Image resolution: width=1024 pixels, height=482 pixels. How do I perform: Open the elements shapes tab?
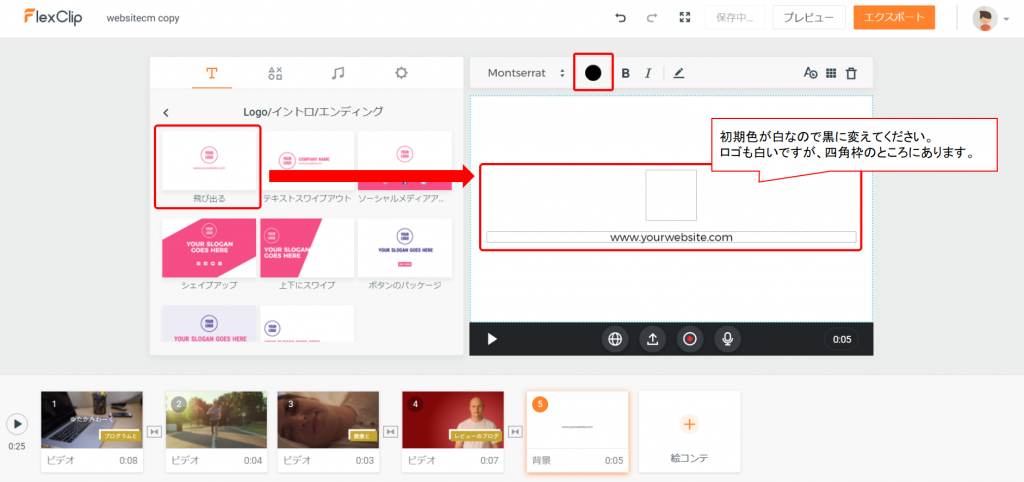pyautogui.click(x=275, y=73)
